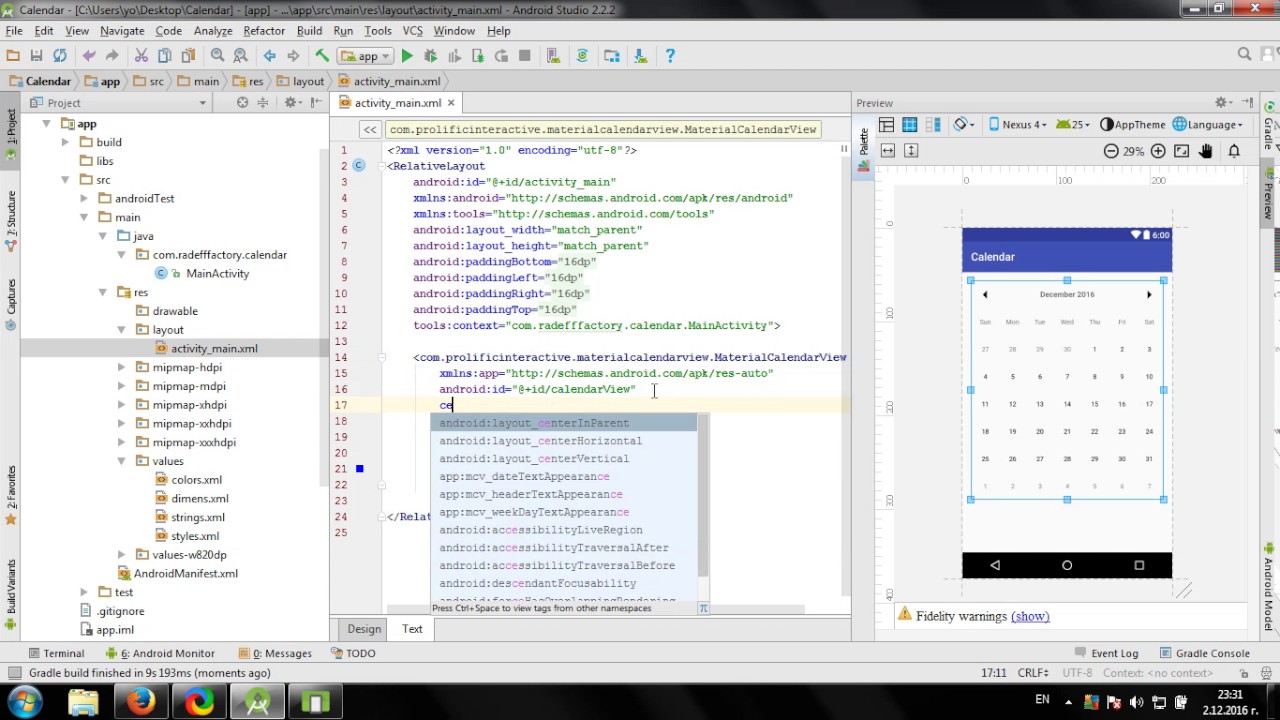The image size is (1280, 720).
Task: Open the Refactor menu
Action: pos(264,31)
